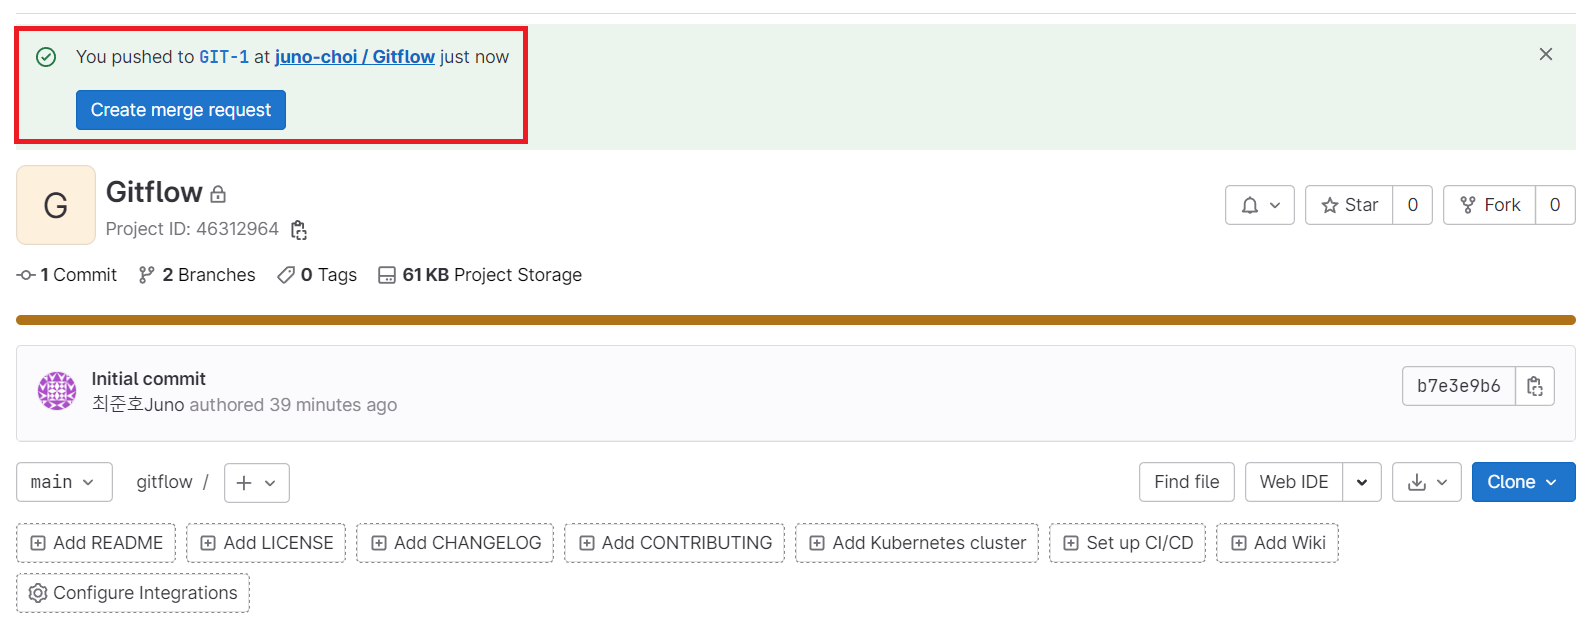
Task: Fork the Gitflow repository
Action: [1489, 205]
